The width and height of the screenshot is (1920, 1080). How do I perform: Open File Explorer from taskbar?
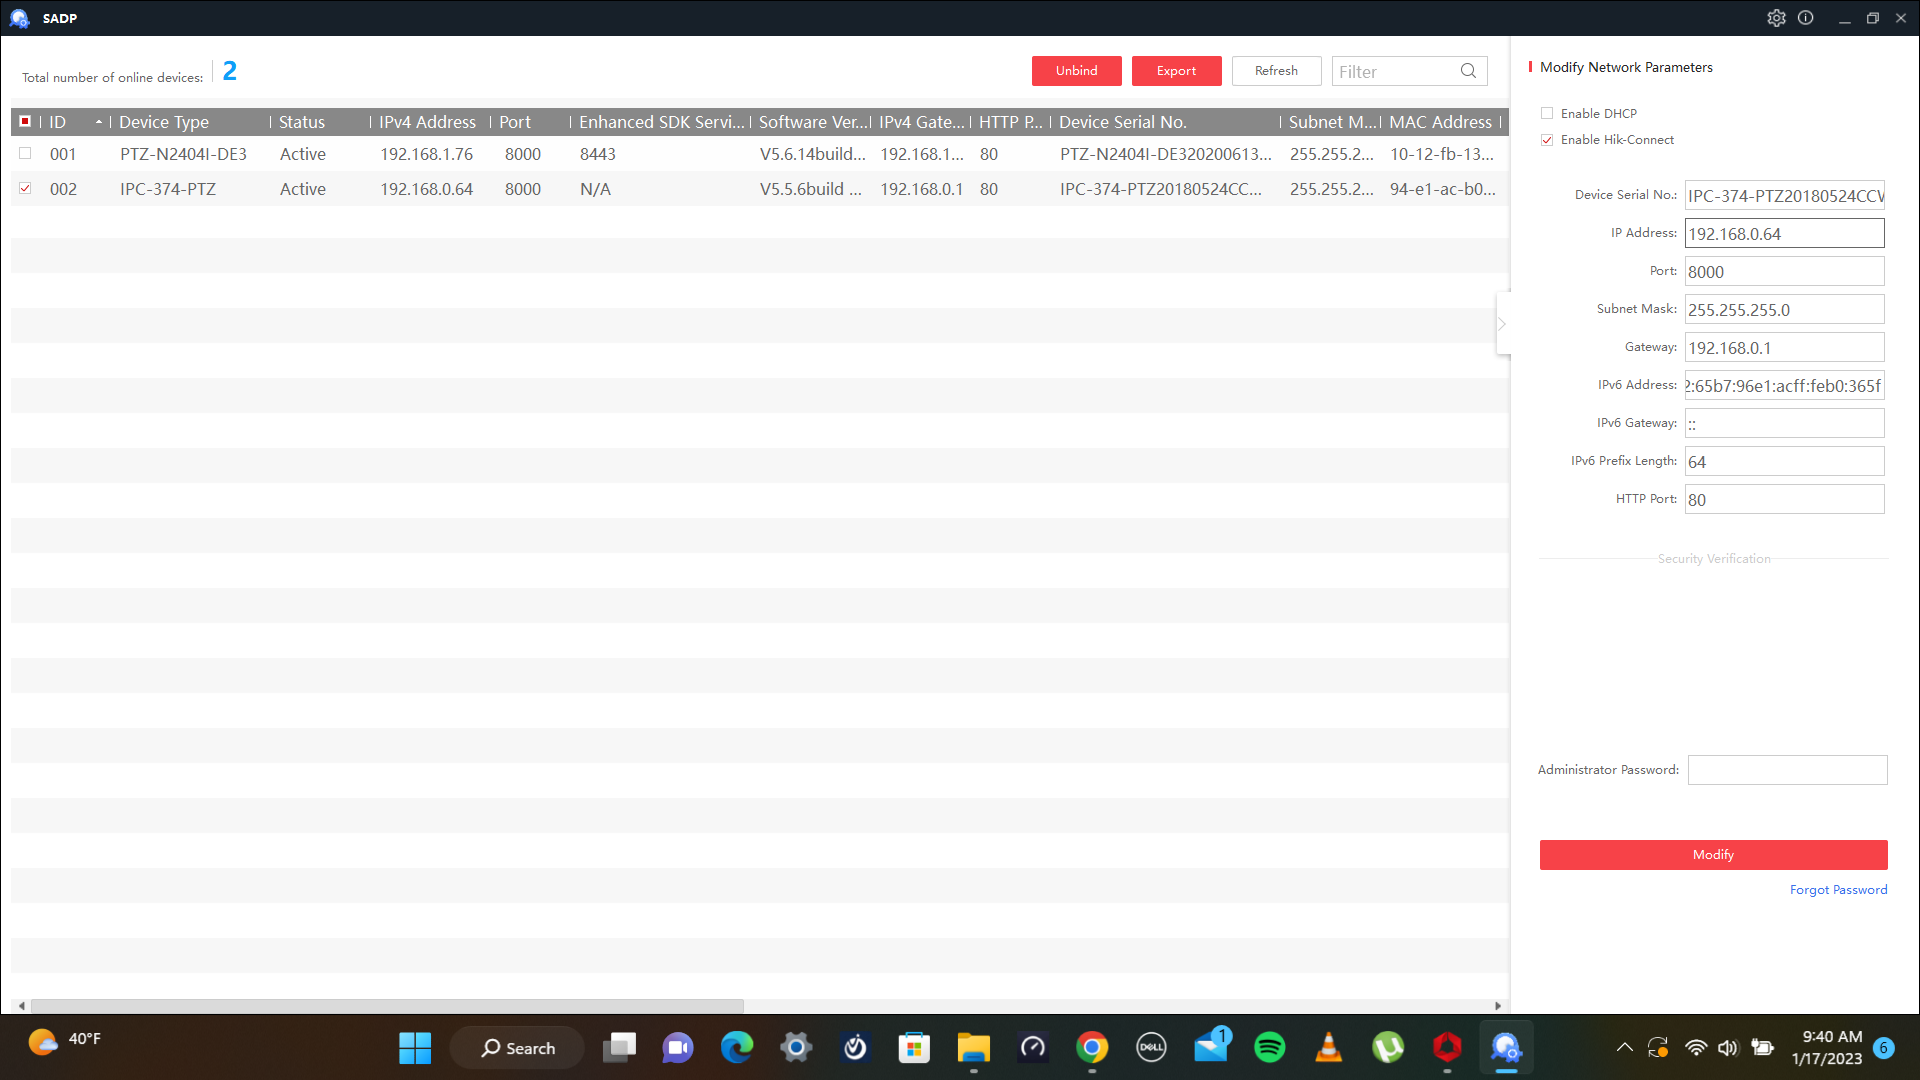coord(973,1047)
